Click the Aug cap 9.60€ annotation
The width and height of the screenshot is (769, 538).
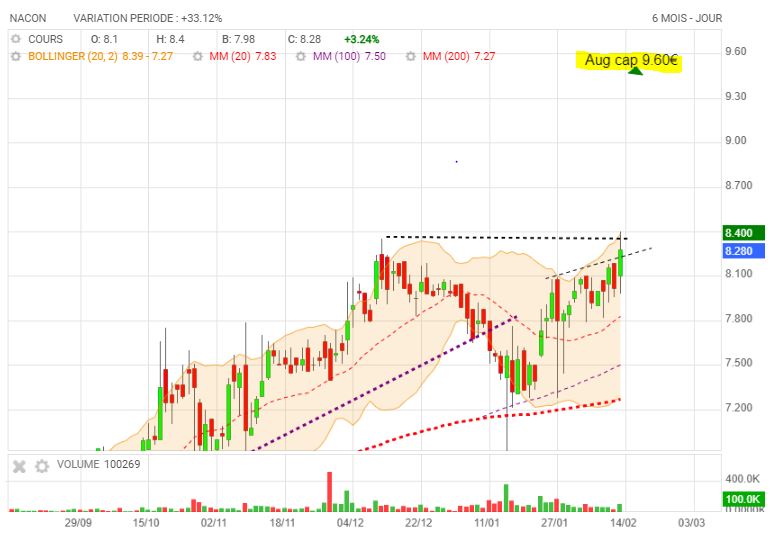pyautogui.click(x=631, y=60)
